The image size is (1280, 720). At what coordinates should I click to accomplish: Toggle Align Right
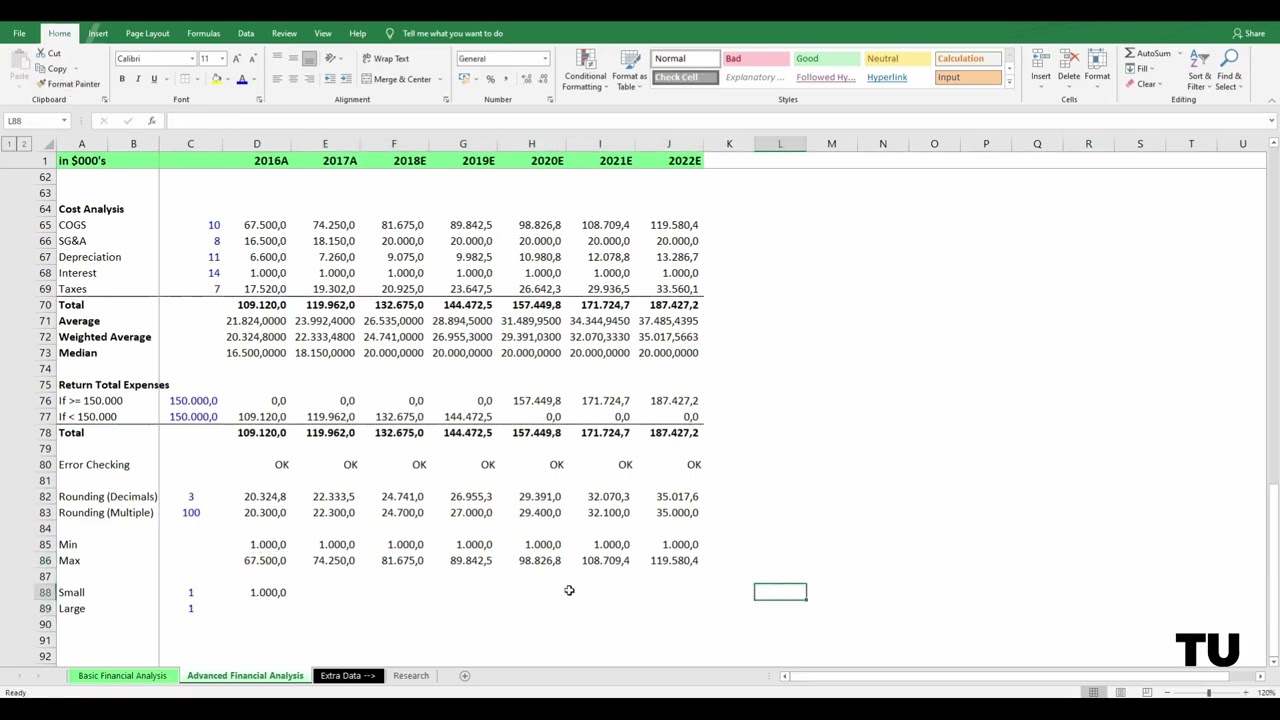tap(309, 79)
